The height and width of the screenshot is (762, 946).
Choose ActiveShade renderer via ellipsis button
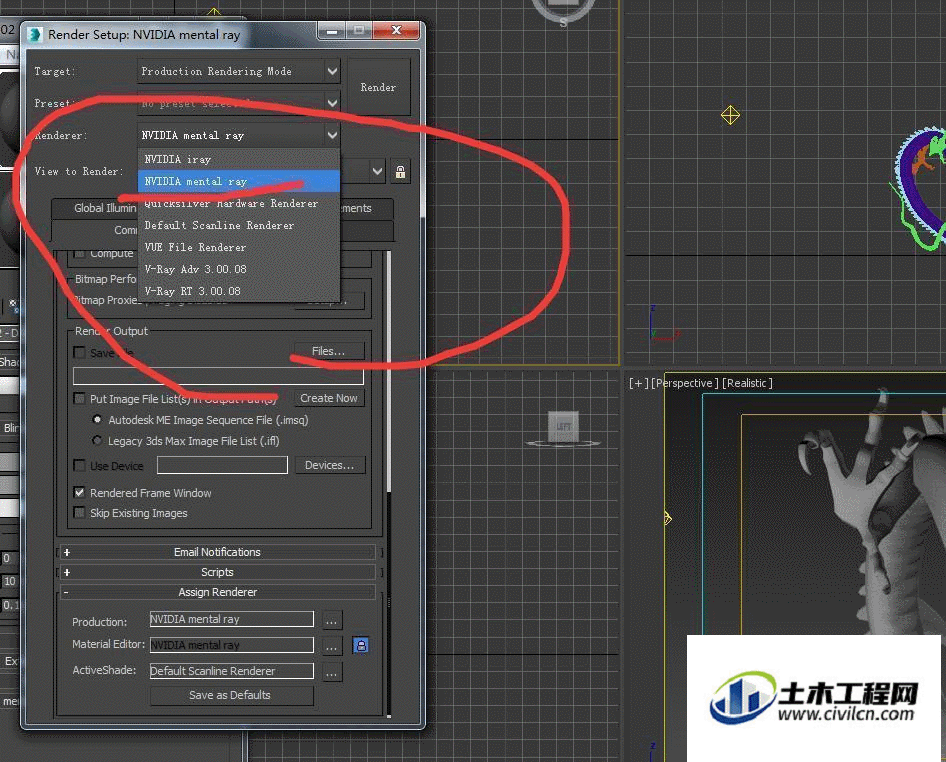[331, 672]
